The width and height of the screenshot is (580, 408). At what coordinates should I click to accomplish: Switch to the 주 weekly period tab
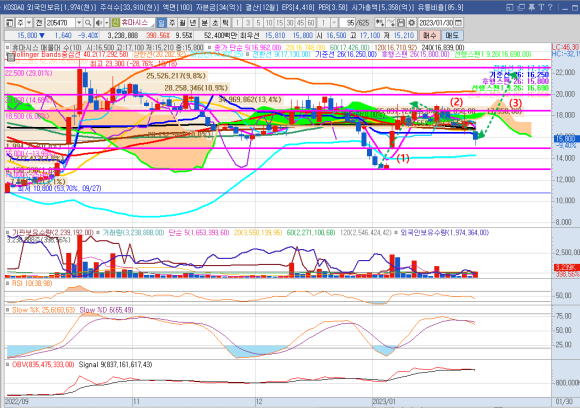tap(172, 23)
